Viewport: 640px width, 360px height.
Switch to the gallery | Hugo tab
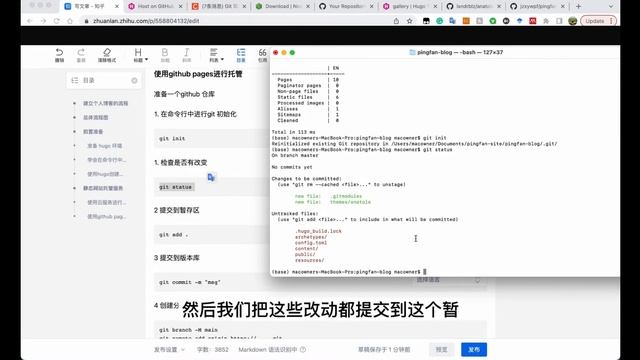point(410,6)
